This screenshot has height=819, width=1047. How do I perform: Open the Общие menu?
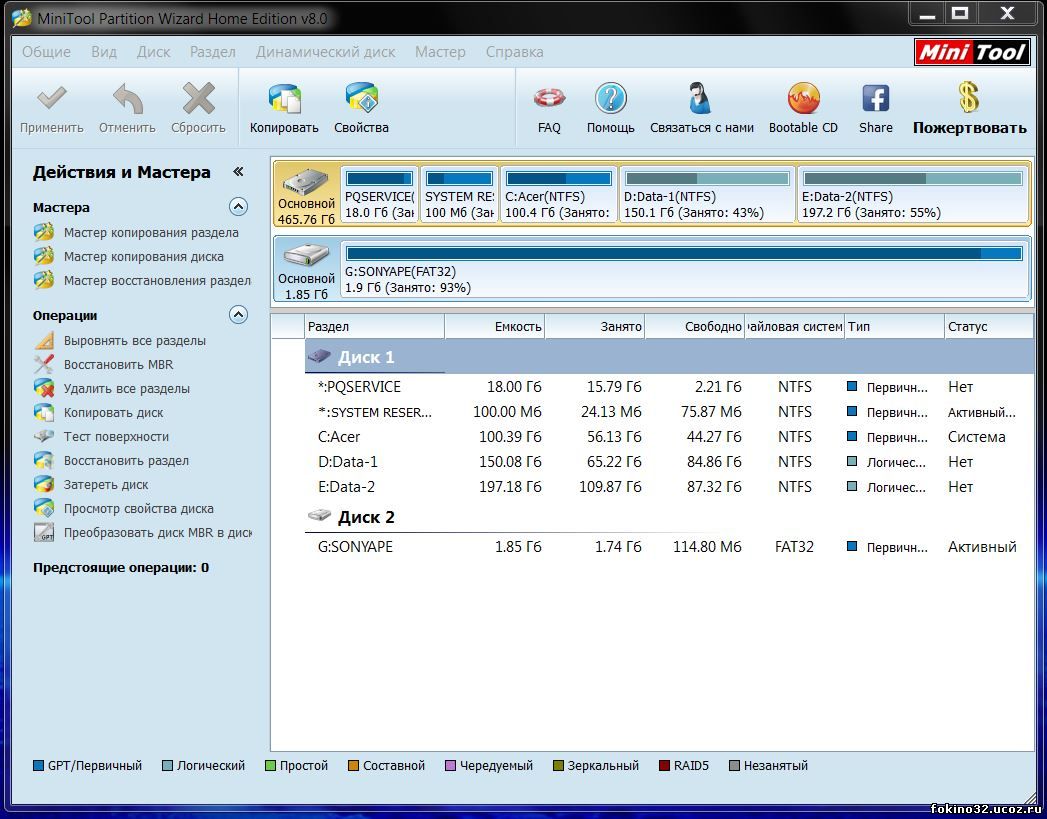tap(46, 51)
